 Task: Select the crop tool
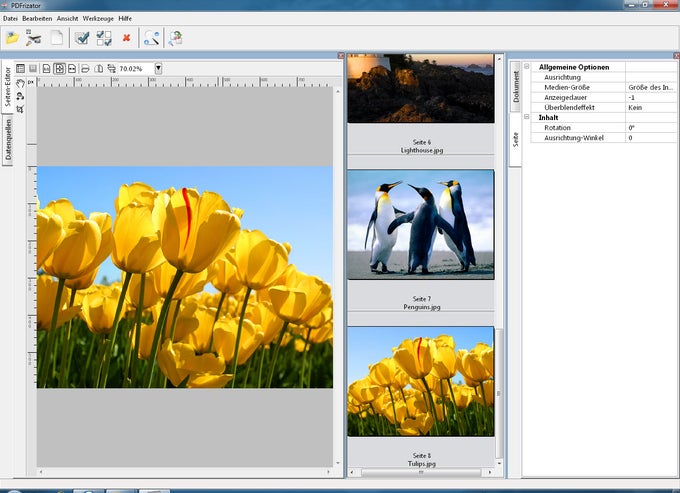(x=20, y=109)
